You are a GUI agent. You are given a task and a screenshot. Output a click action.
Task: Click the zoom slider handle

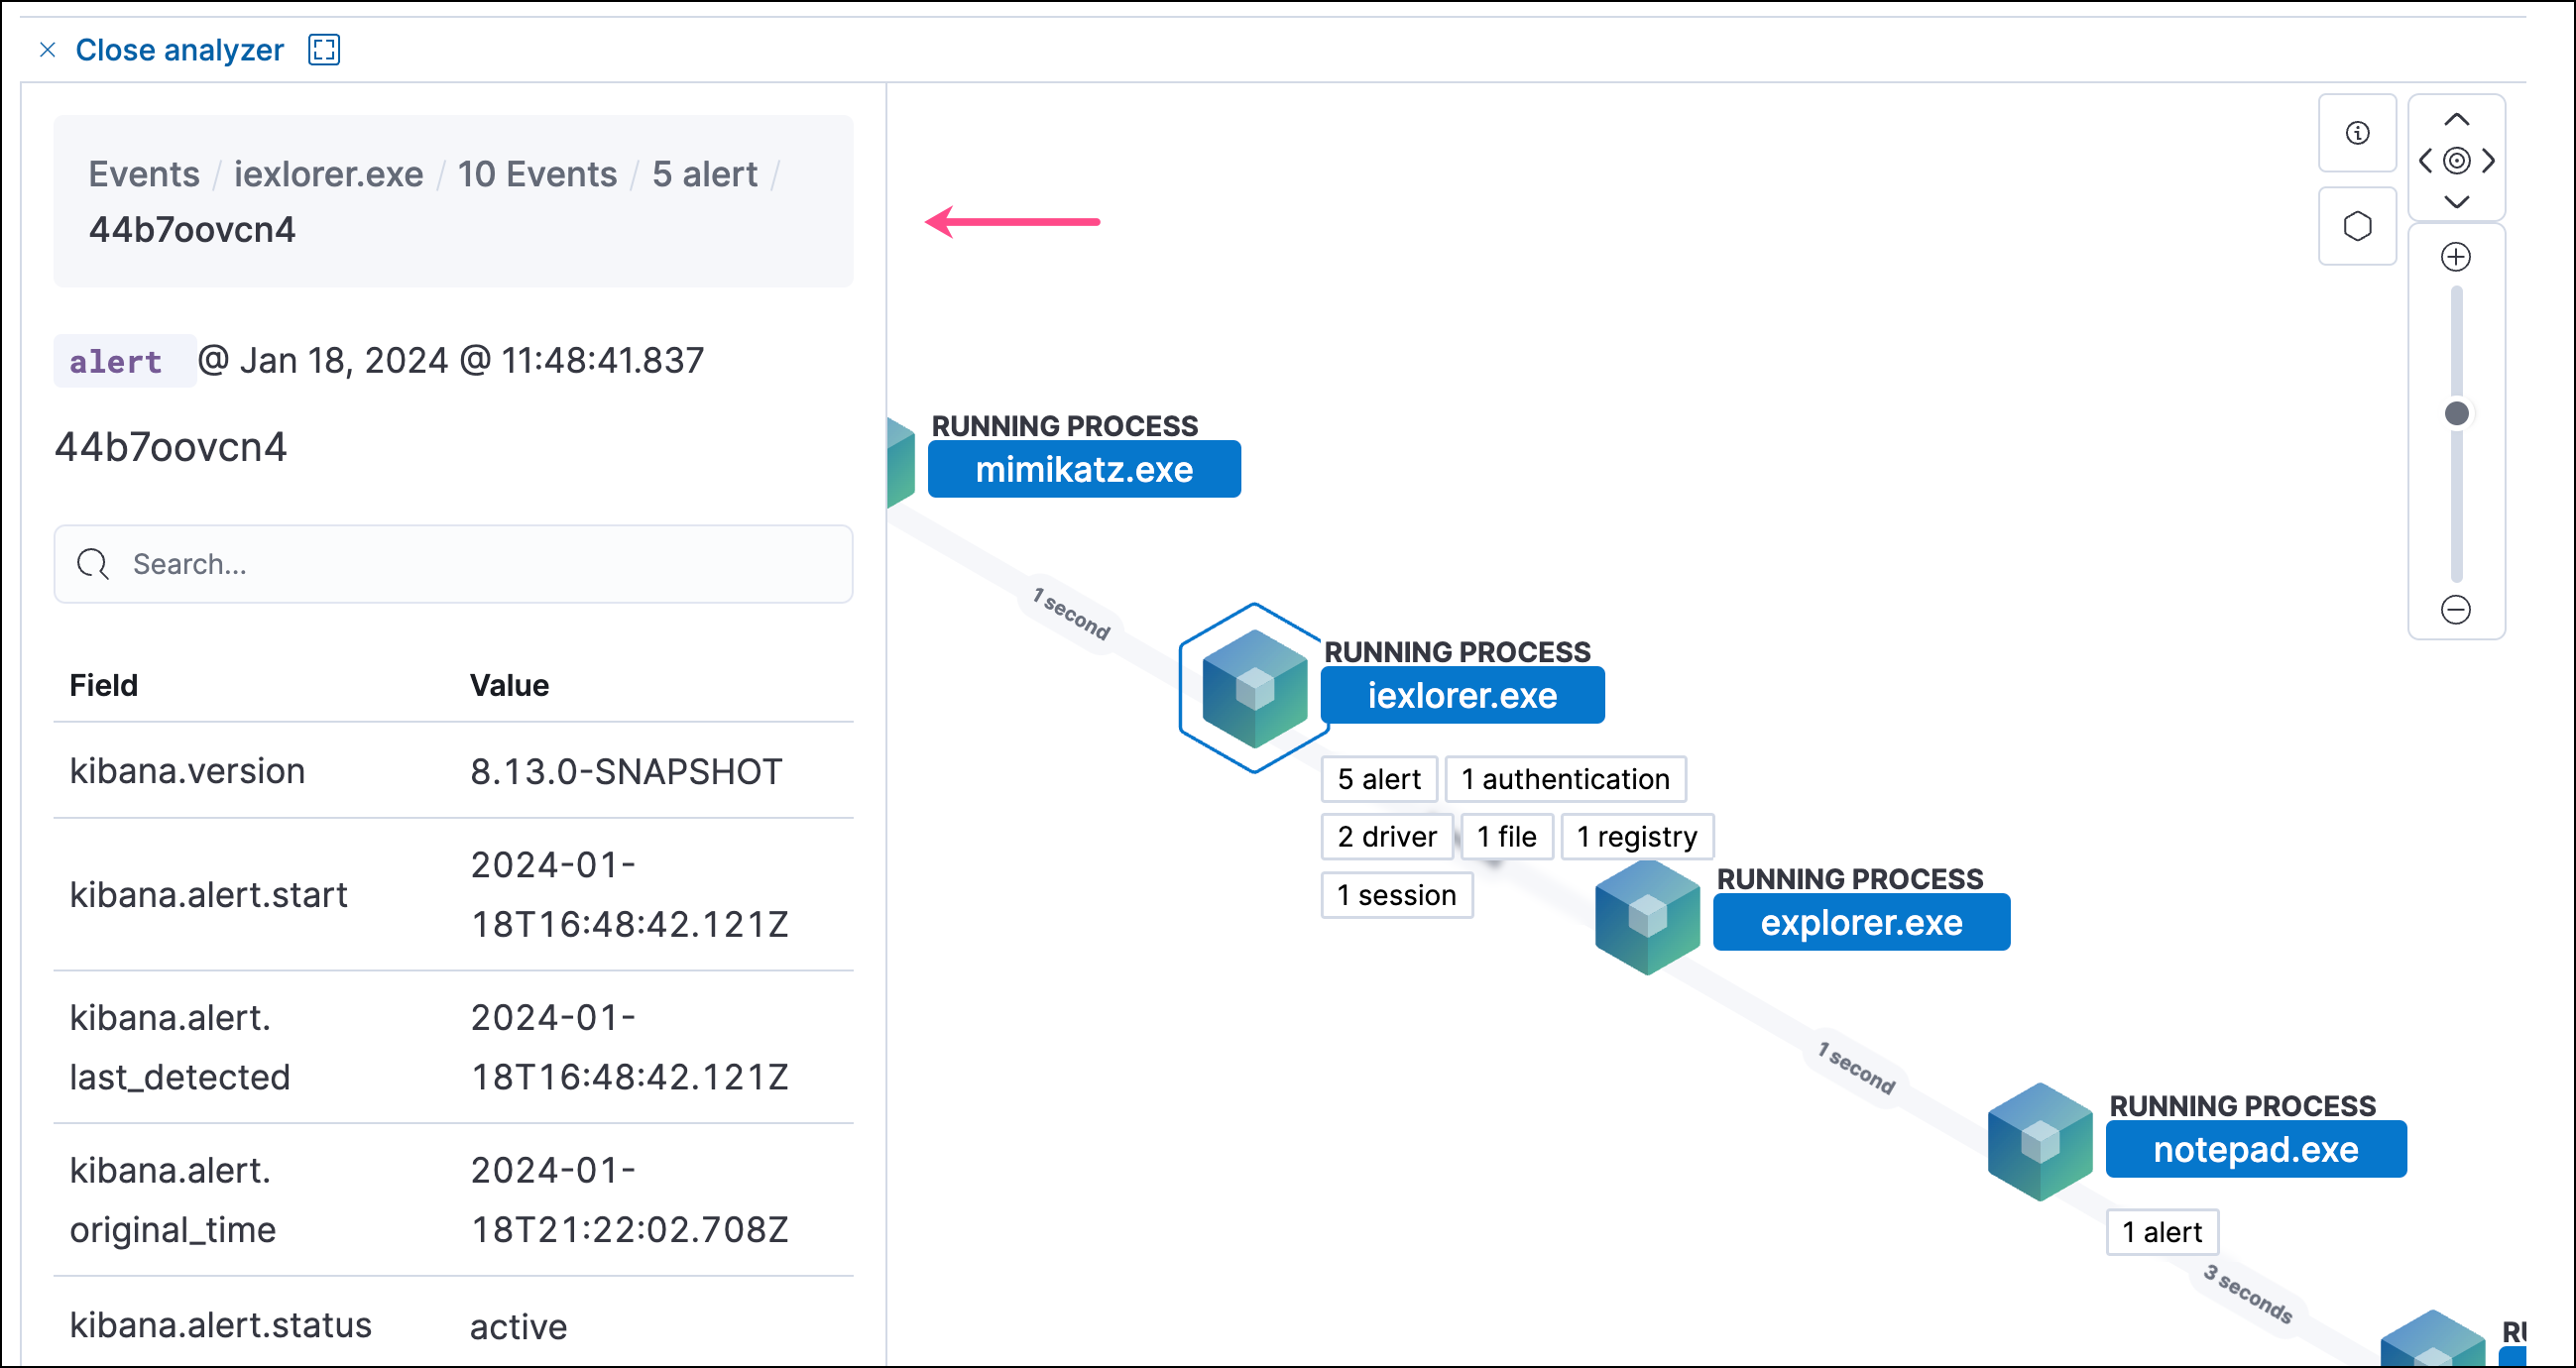(2456, 413)
